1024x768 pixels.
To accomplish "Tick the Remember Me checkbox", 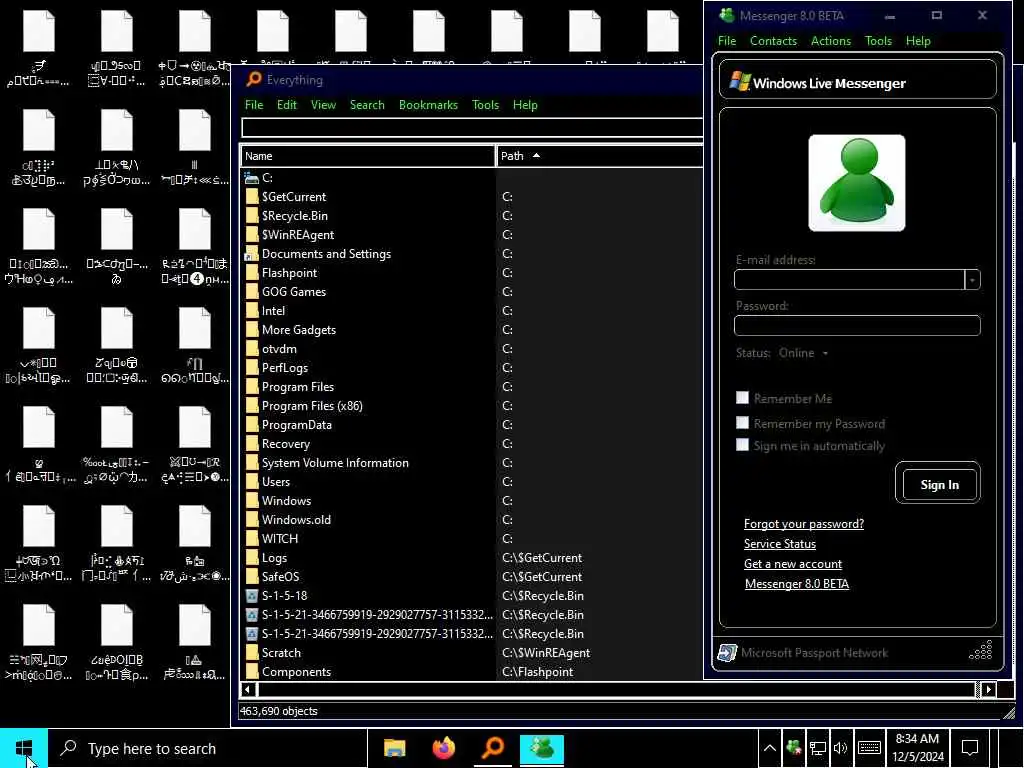I will click(x=743, y=398).
